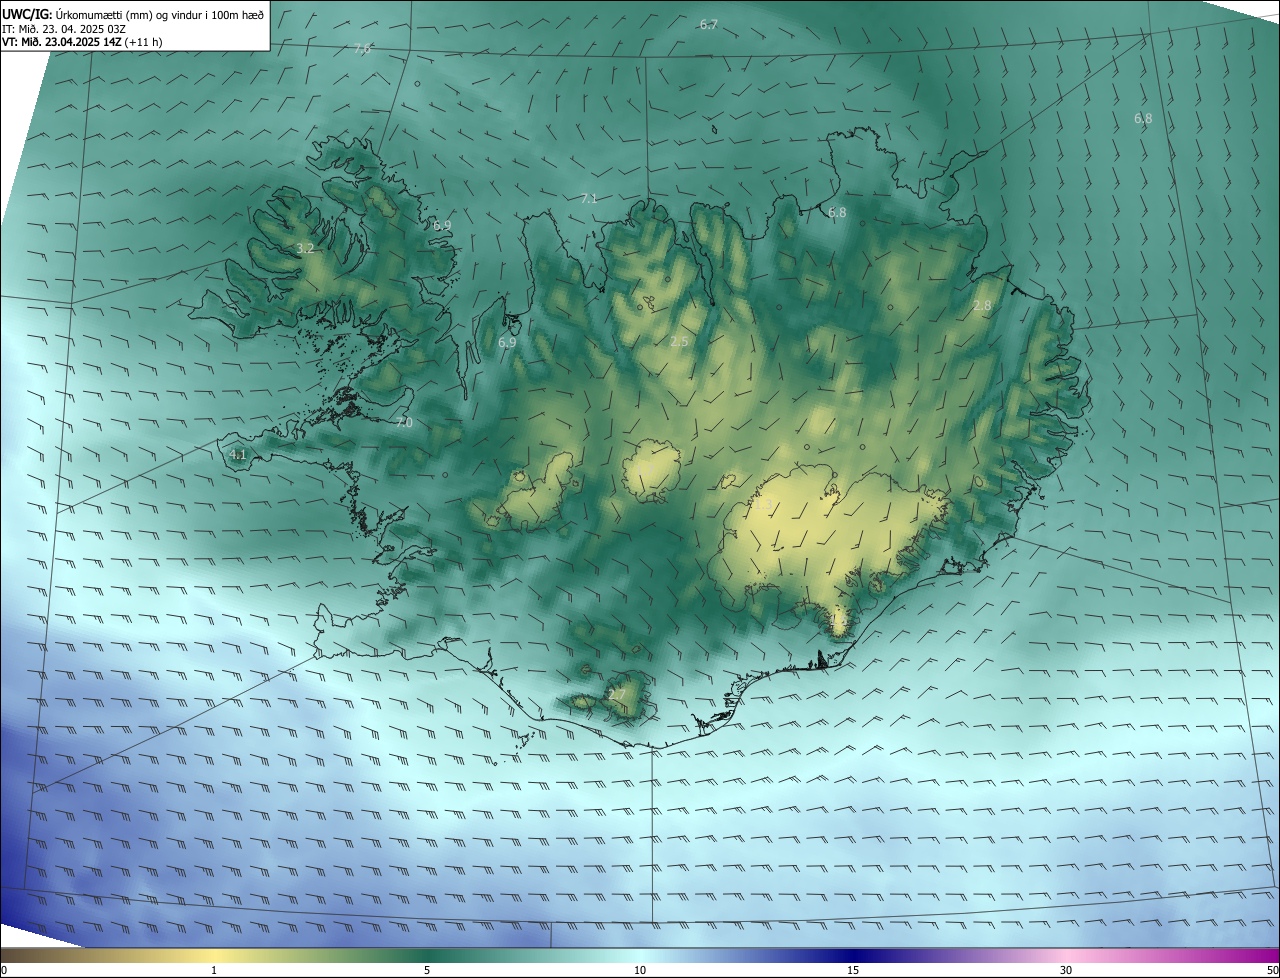Click the 7.1 value in the northern bay
Screen dimensions: 1280x978
click(x=589, y=199)
